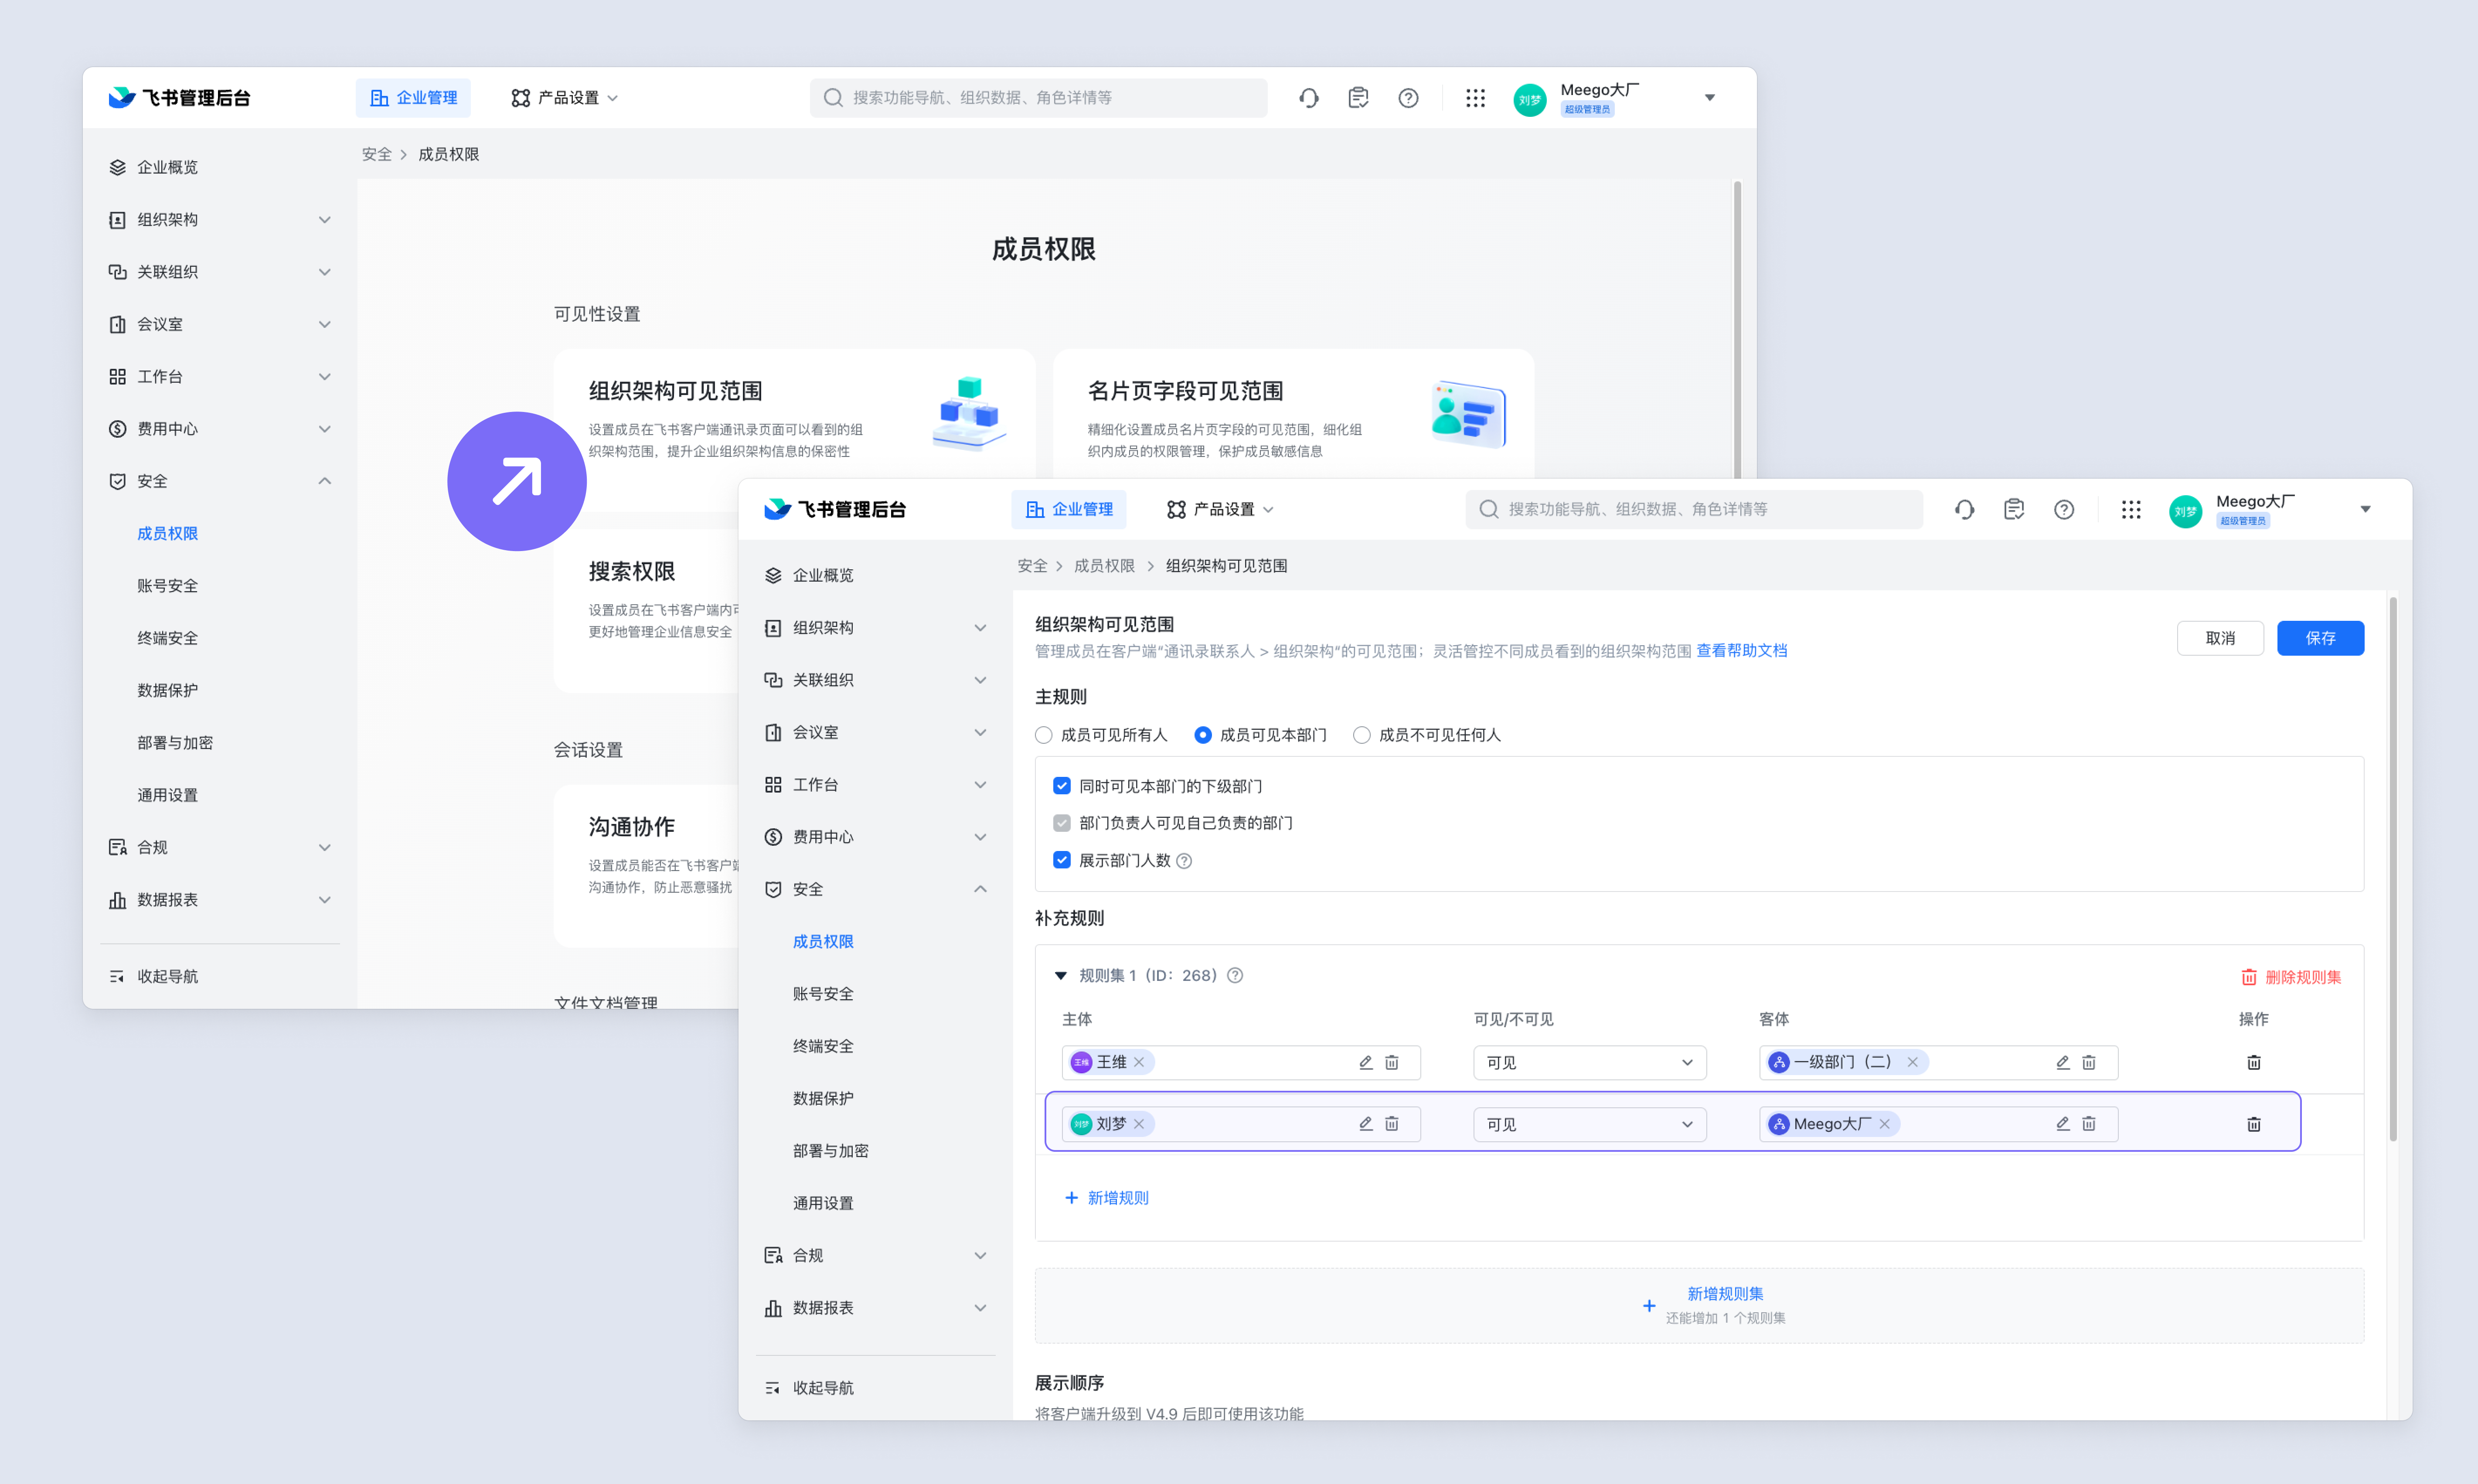Image resolution: width=2478 pixels, height=1484 pixels.
Task: Click headset support icon in back window
Action: click(1309, 98)
